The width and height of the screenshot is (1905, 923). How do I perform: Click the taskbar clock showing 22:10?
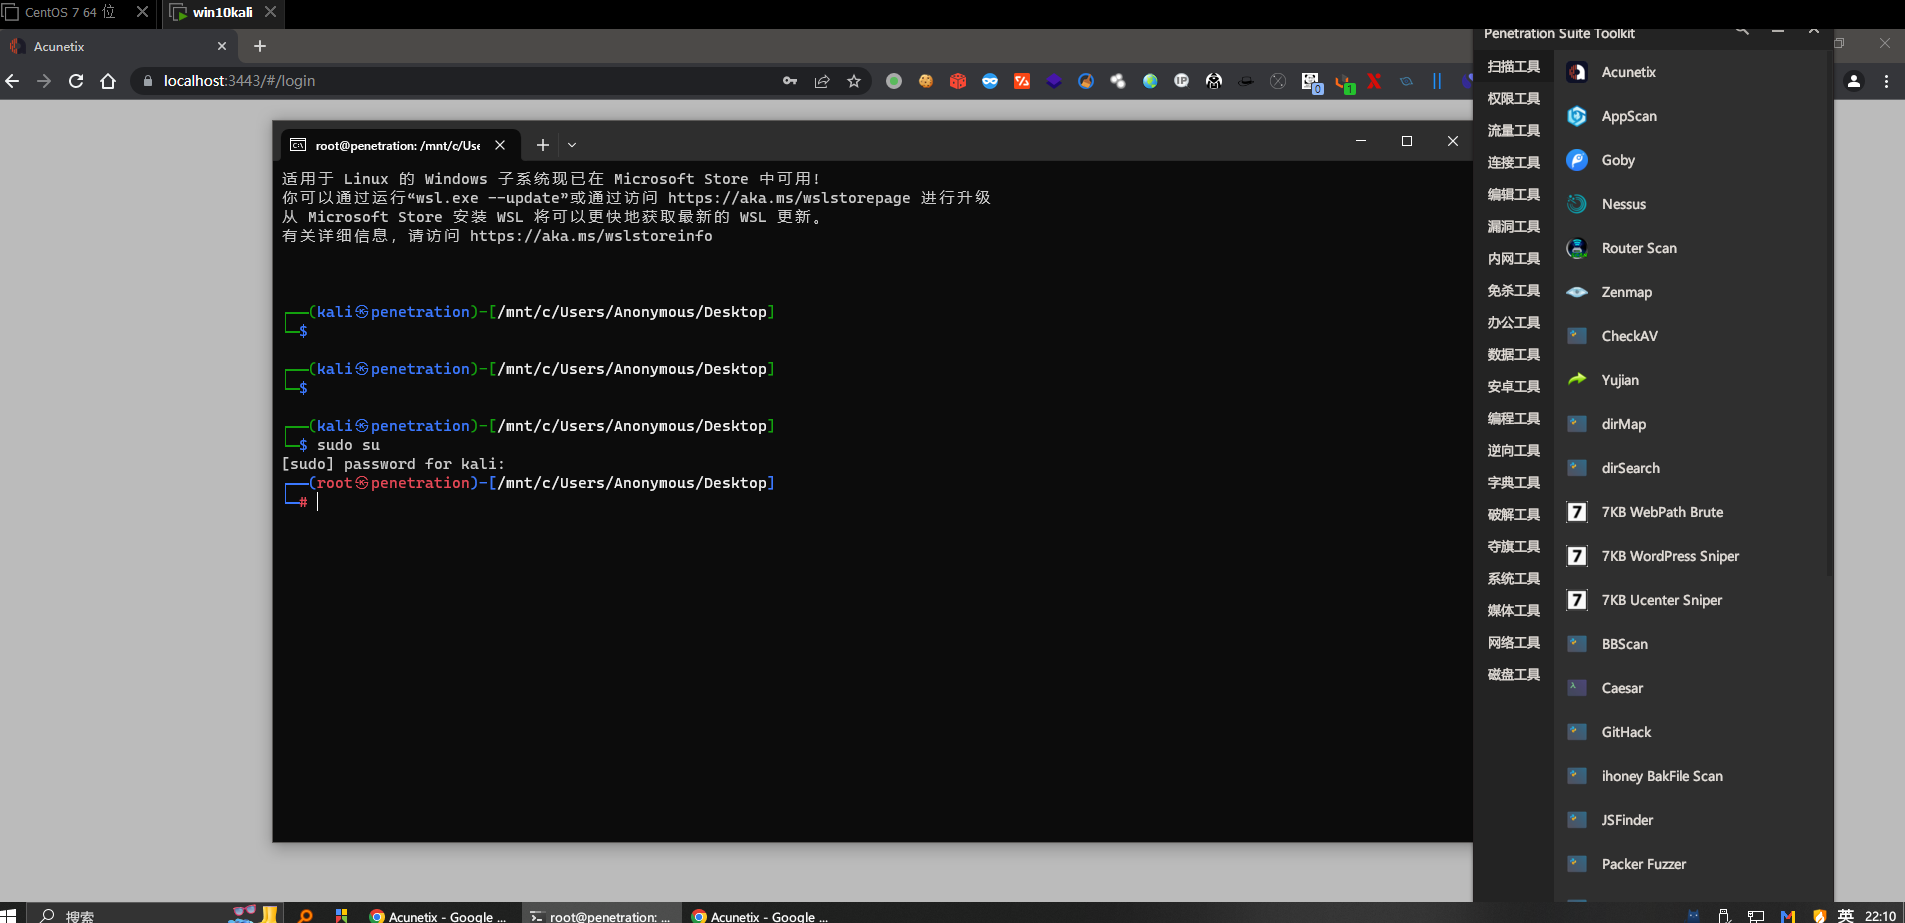[1880, 915]
